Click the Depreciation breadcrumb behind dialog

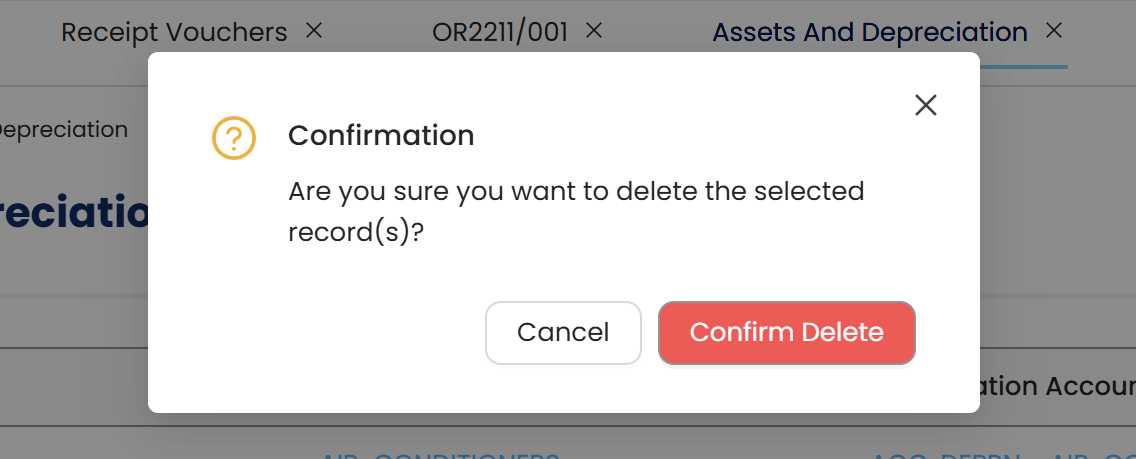pos(64,130)
